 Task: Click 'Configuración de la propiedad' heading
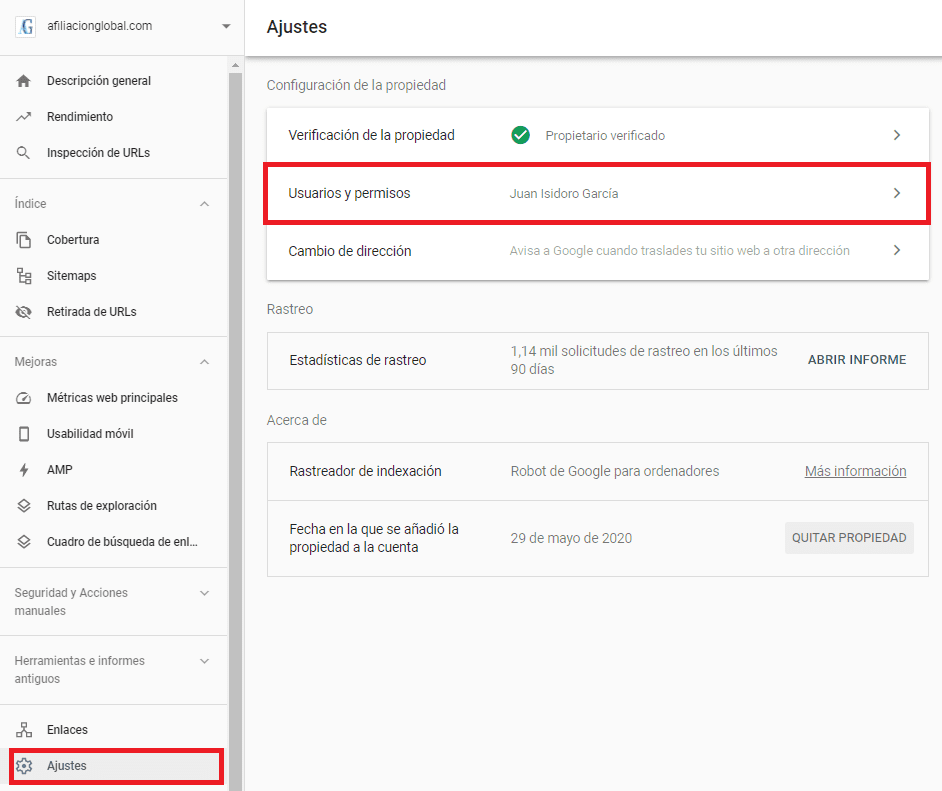356,85
